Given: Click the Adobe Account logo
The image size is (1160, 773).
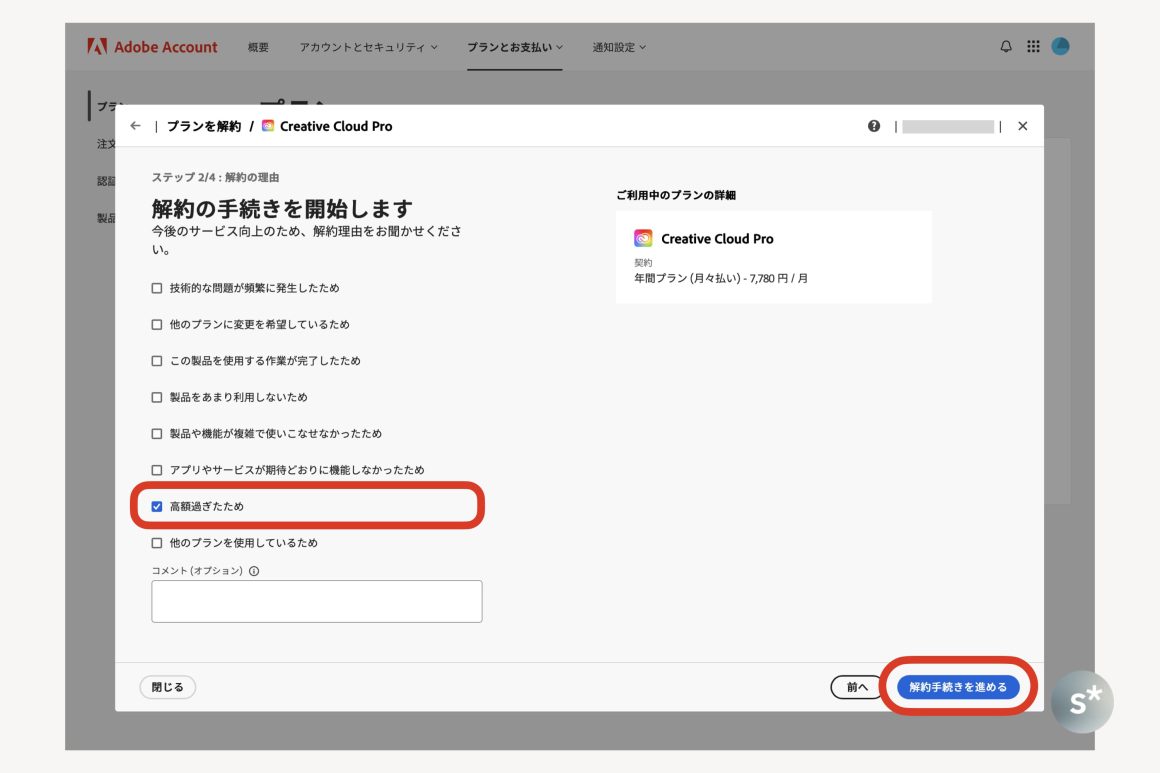Looking at the screenshot, I should pos(153,47).
